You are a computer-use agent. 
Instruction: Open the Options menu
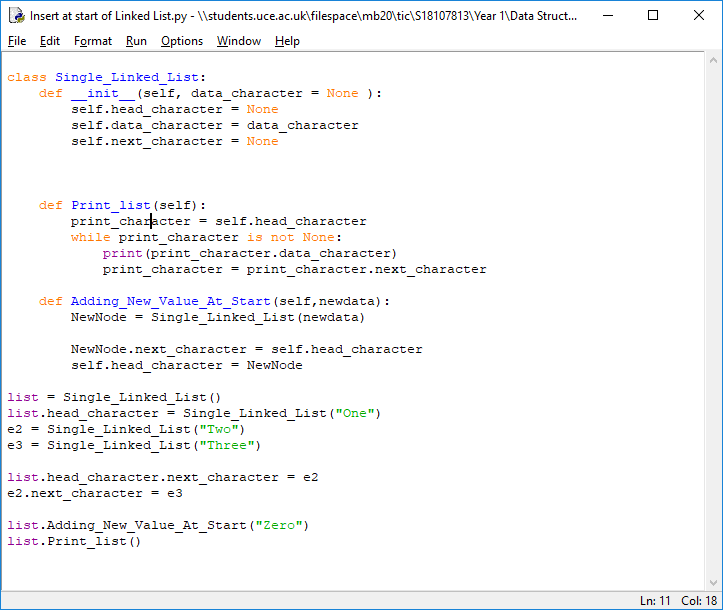tap(182, 41)
